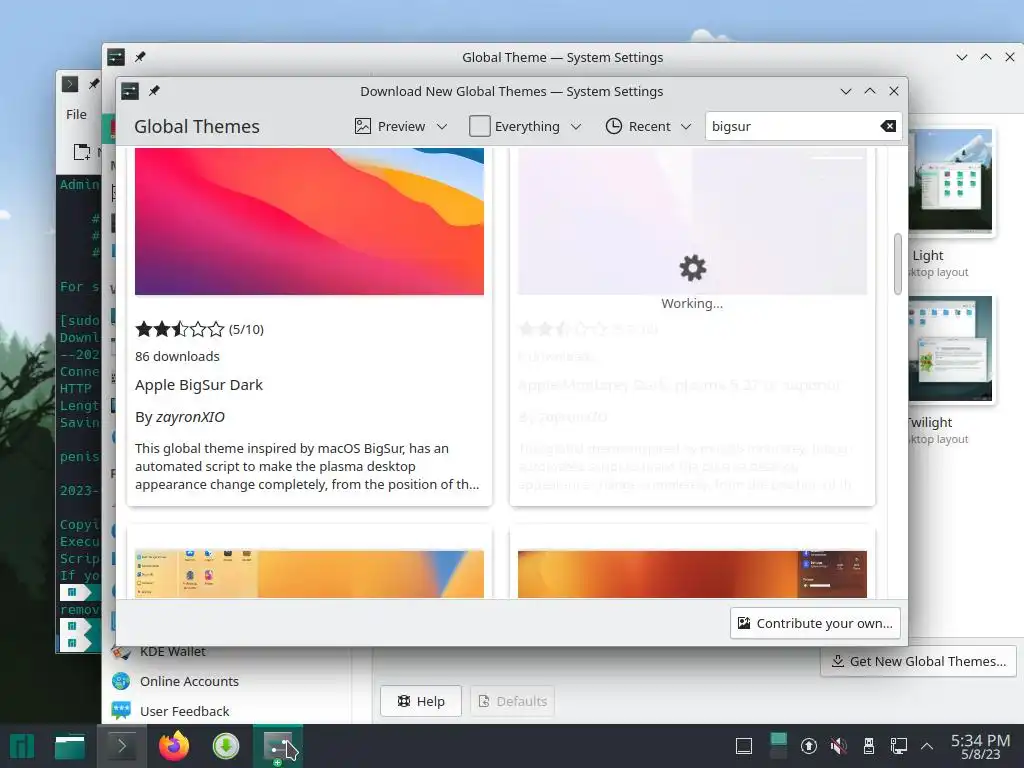Open the Everything filter dropdown
This screenshot has width=1024, height=768.
(525, 126)
